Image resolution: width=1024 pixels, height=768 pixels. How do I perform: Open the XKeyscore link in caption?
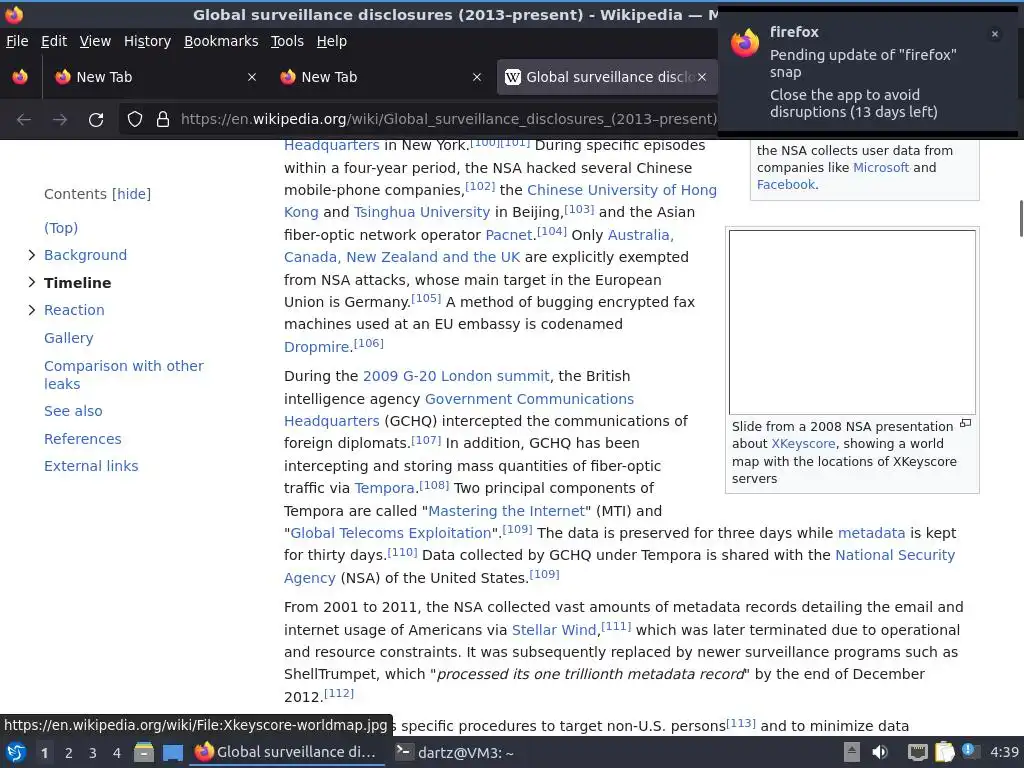tap(803, 444)
